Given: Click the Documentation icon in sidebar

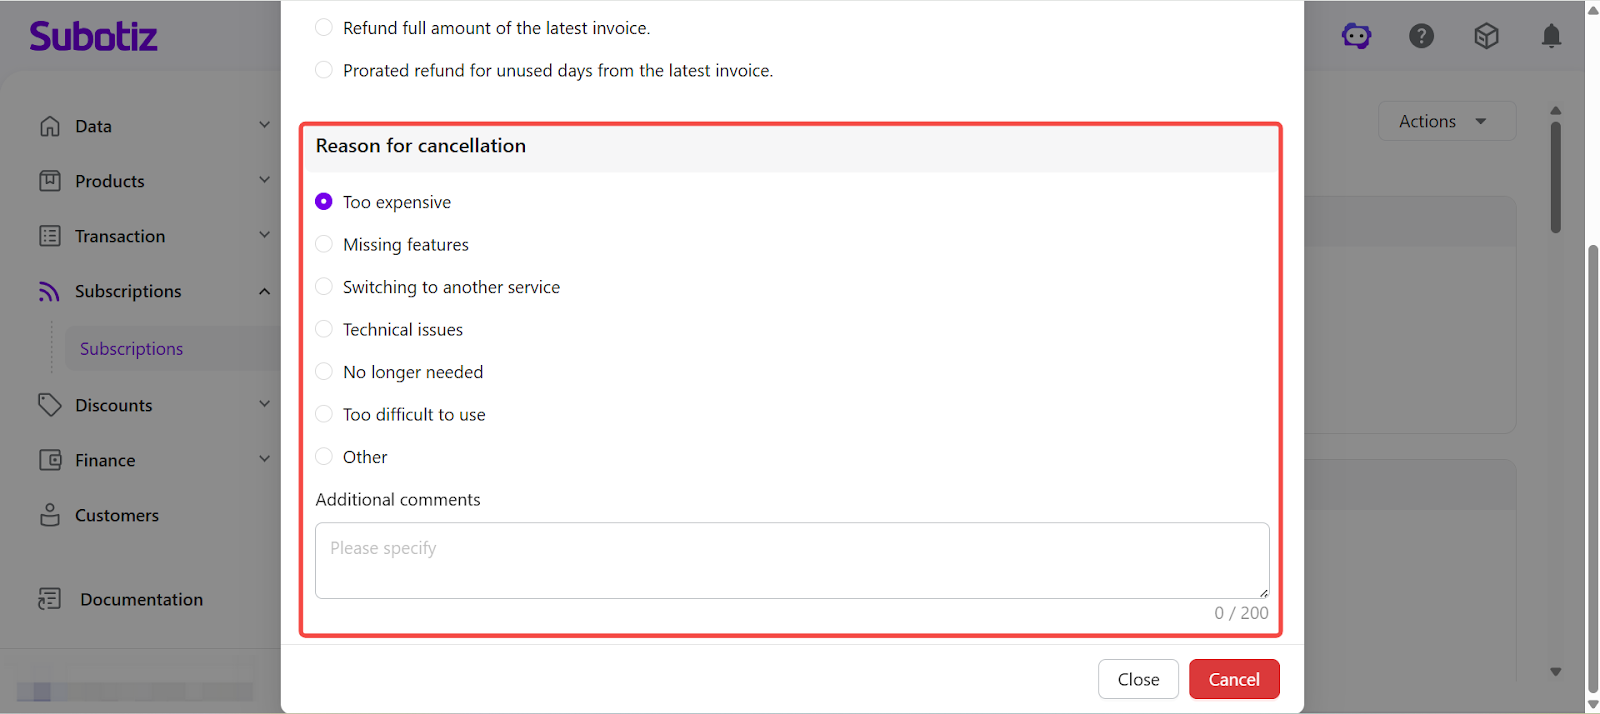Looking at the screenshot, I should tap(50, 599).
